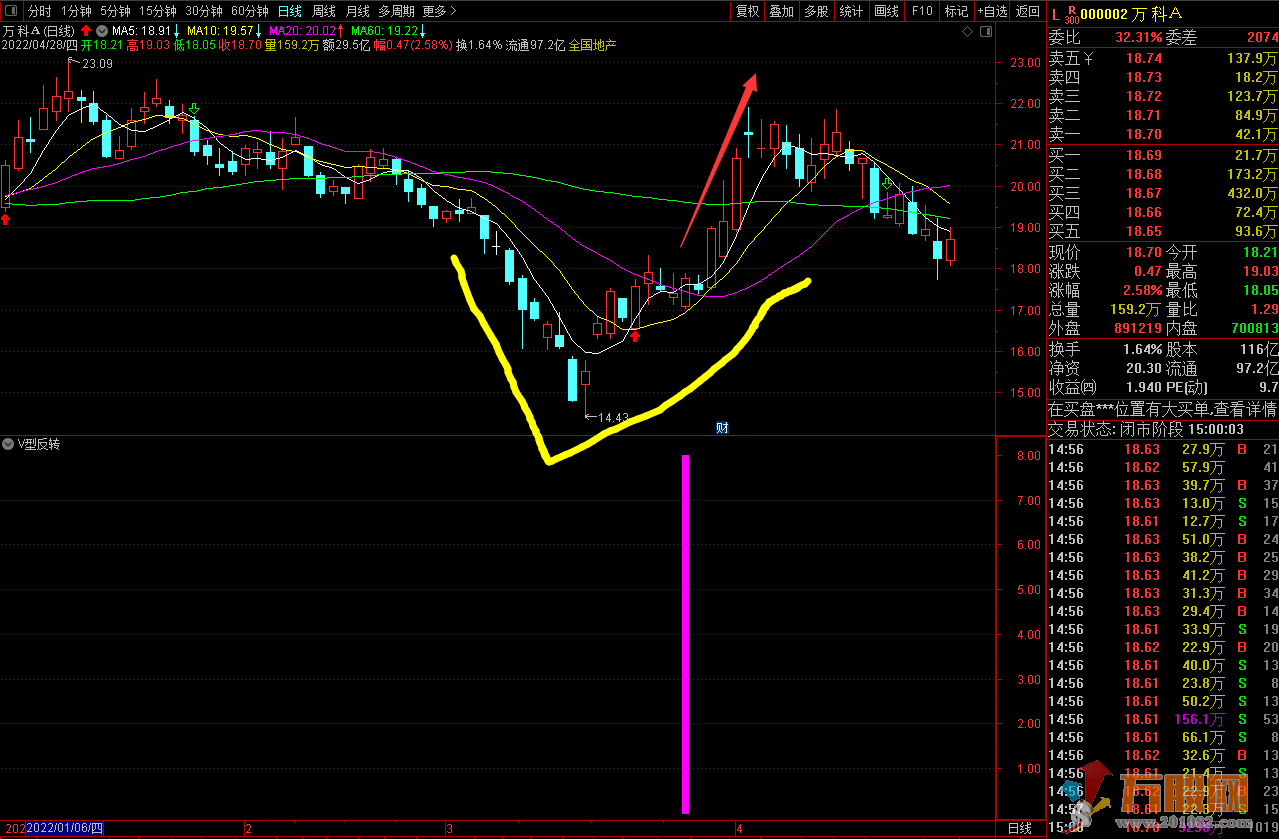Expand the 更多 periods dropdown
Viewport: 1279px width, 839px height.
click(x=439, y=11)
